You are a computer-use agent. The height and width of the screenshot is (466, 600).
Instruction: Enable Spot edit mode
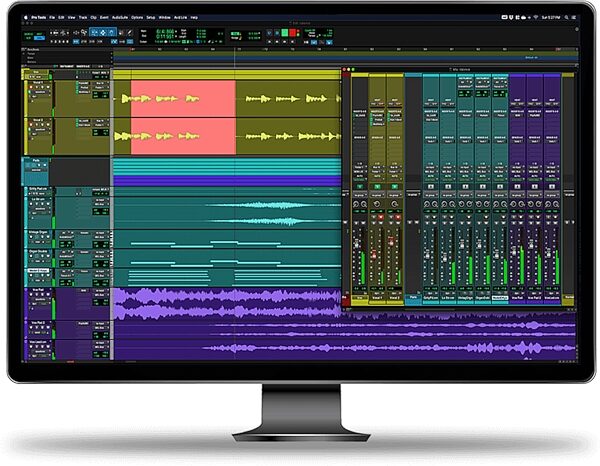pos(39,34)
